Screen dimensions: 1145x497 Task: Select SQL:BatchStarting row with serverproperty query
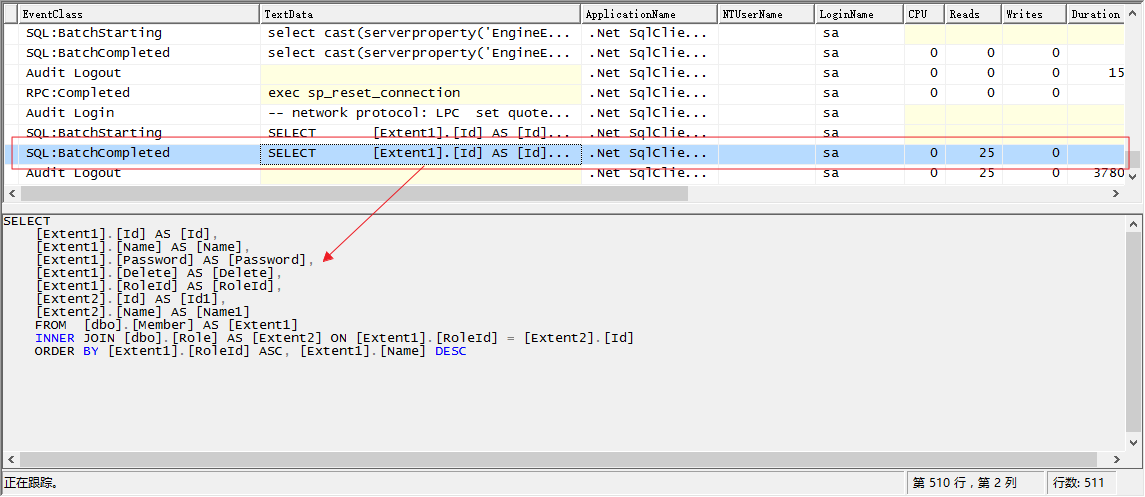[x=564, y=33]
